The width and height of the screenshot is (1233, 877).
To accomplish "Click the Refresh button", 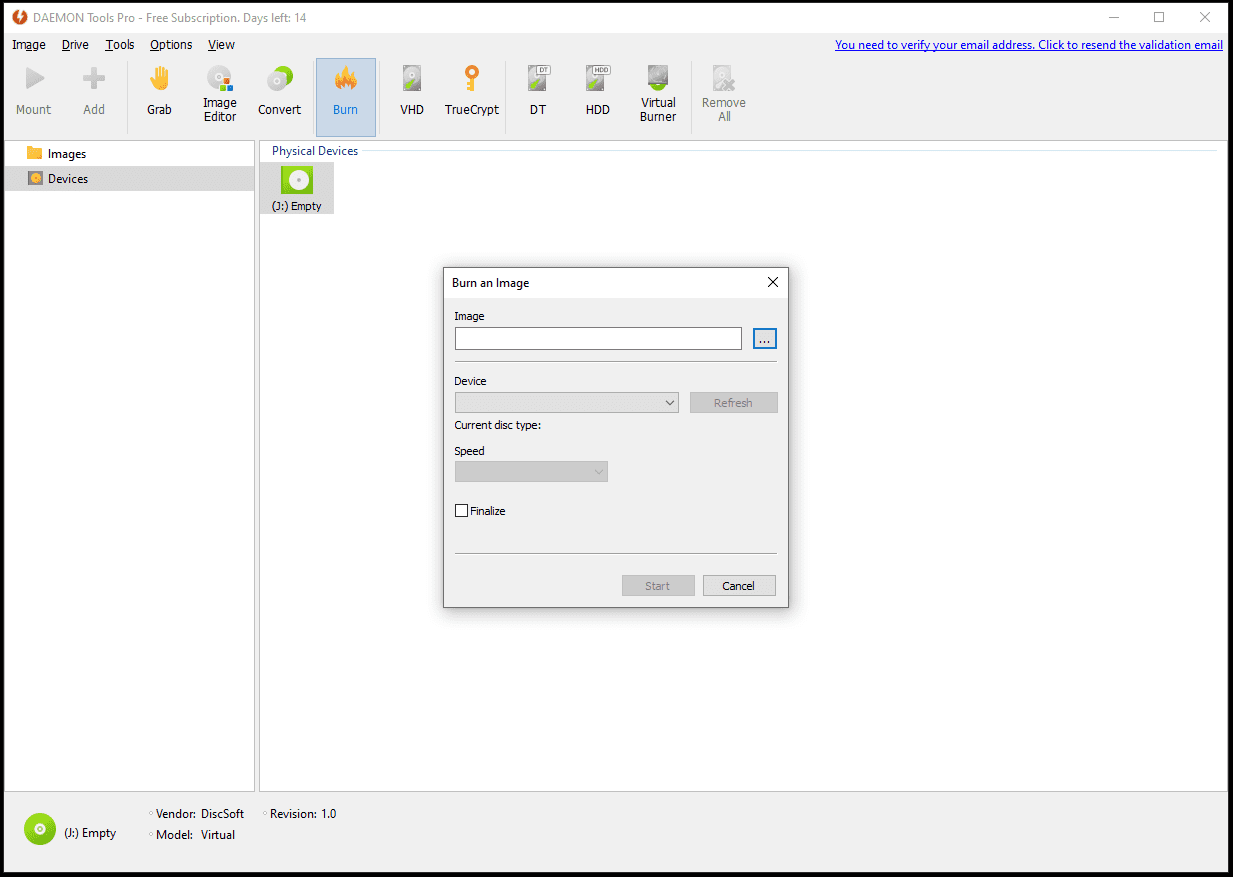I will coord(733,403).
